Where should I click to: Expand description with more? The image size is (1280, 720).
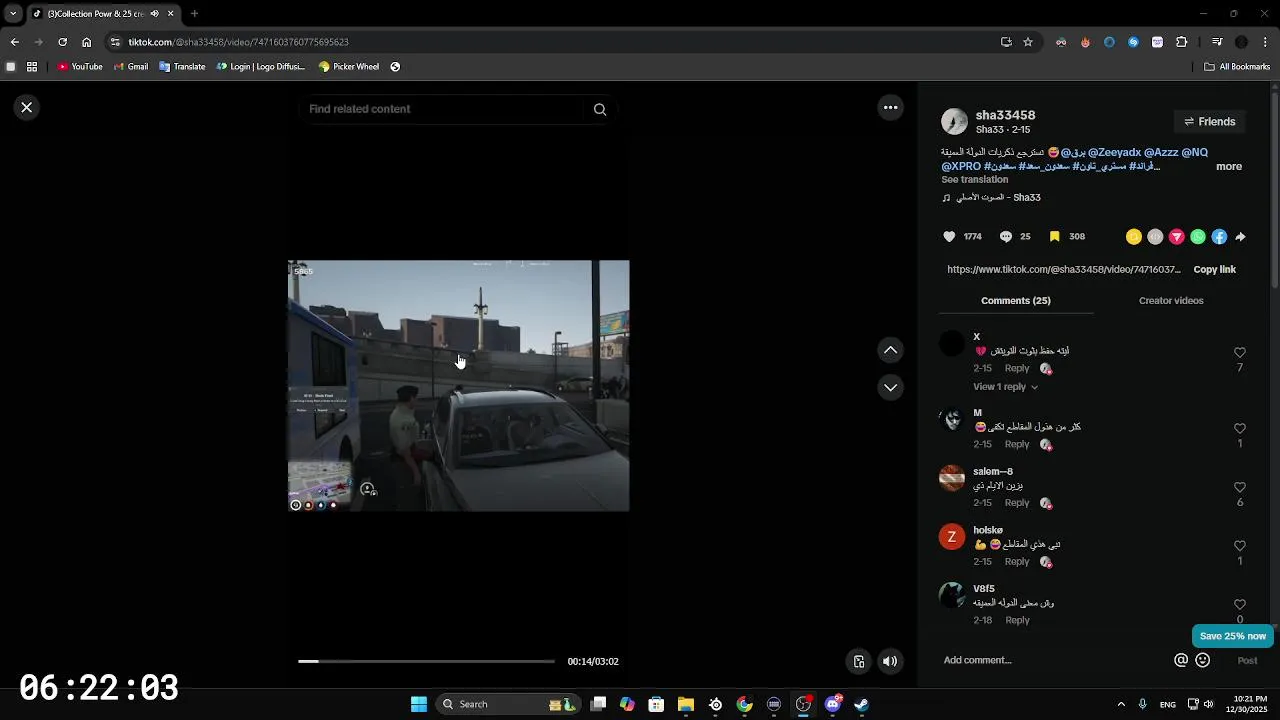pyautogui.click(x=1229, y=167)
